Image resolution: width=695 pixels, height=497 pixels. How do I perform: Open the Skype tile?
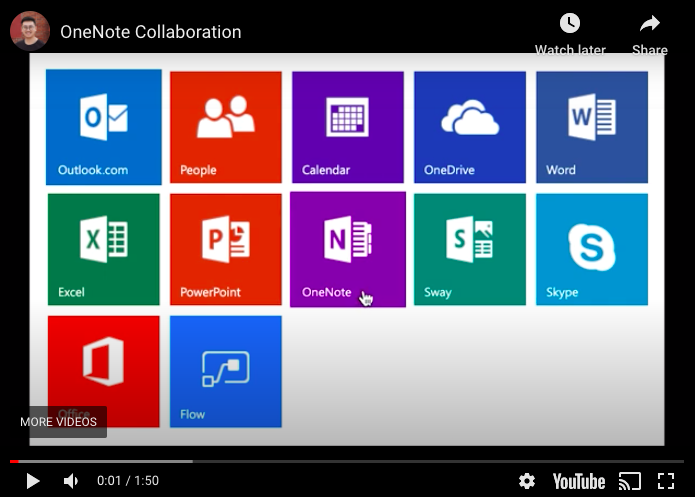click(x=592, y=249)
